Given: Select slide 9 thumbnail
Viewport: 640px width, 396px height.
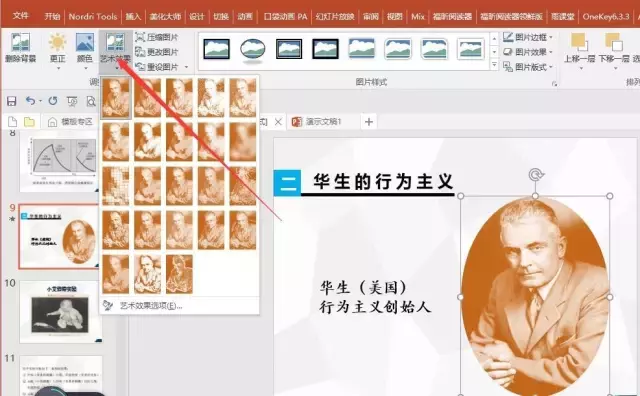Looking at the screenshot, I should pos(58,237).
